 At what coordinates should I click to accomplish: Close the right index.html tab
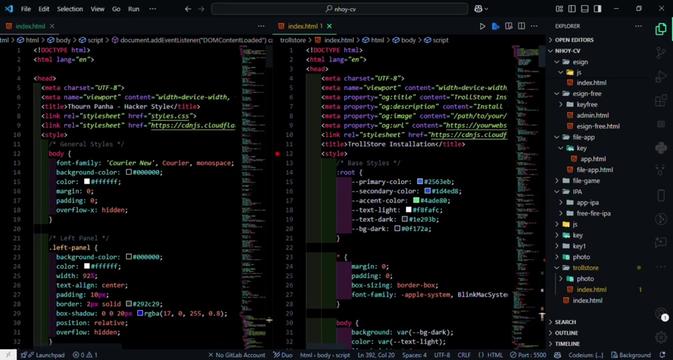pyautogui.click(x=329, y=26)
